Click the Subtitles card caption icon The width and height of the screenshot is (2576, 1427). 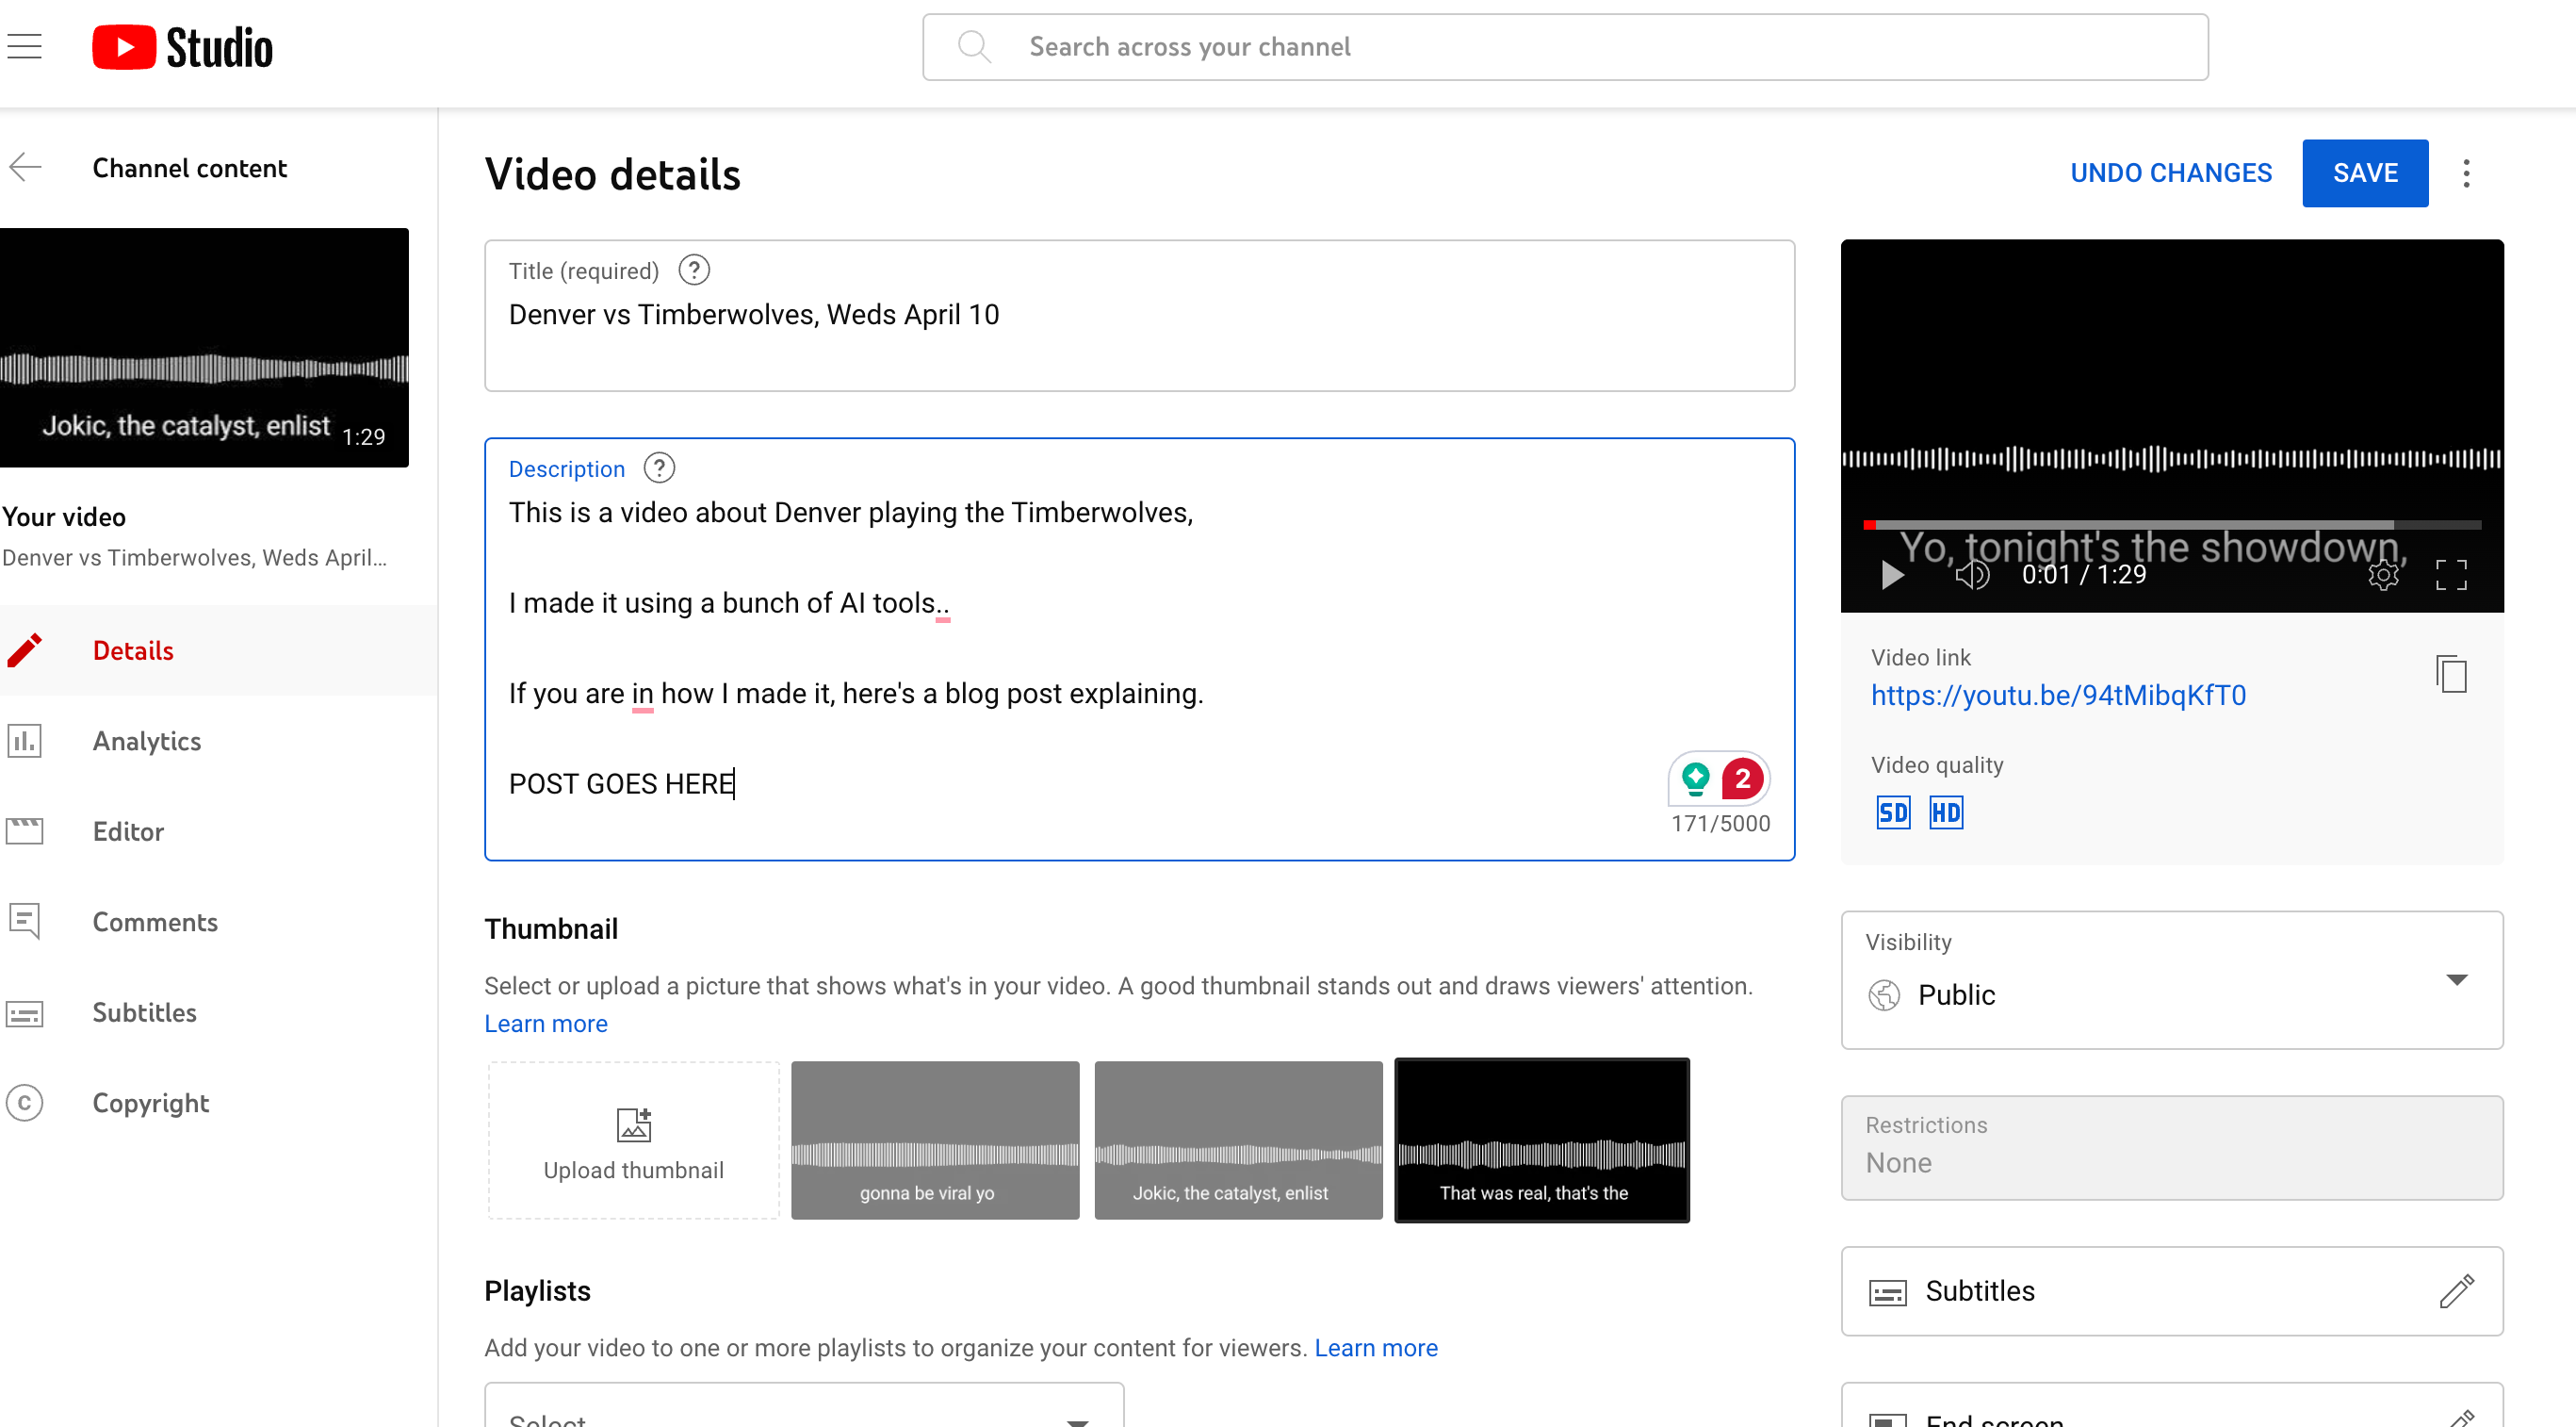click(1888, 1293)
